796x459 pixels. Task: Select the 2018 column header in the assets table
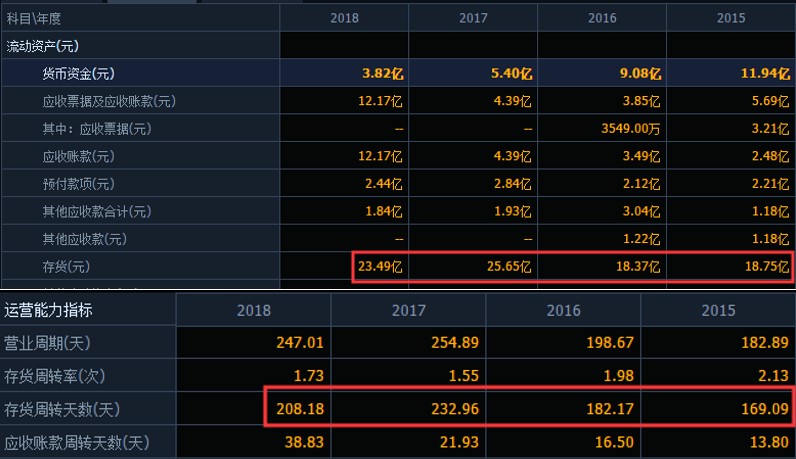tap(344, 18)
